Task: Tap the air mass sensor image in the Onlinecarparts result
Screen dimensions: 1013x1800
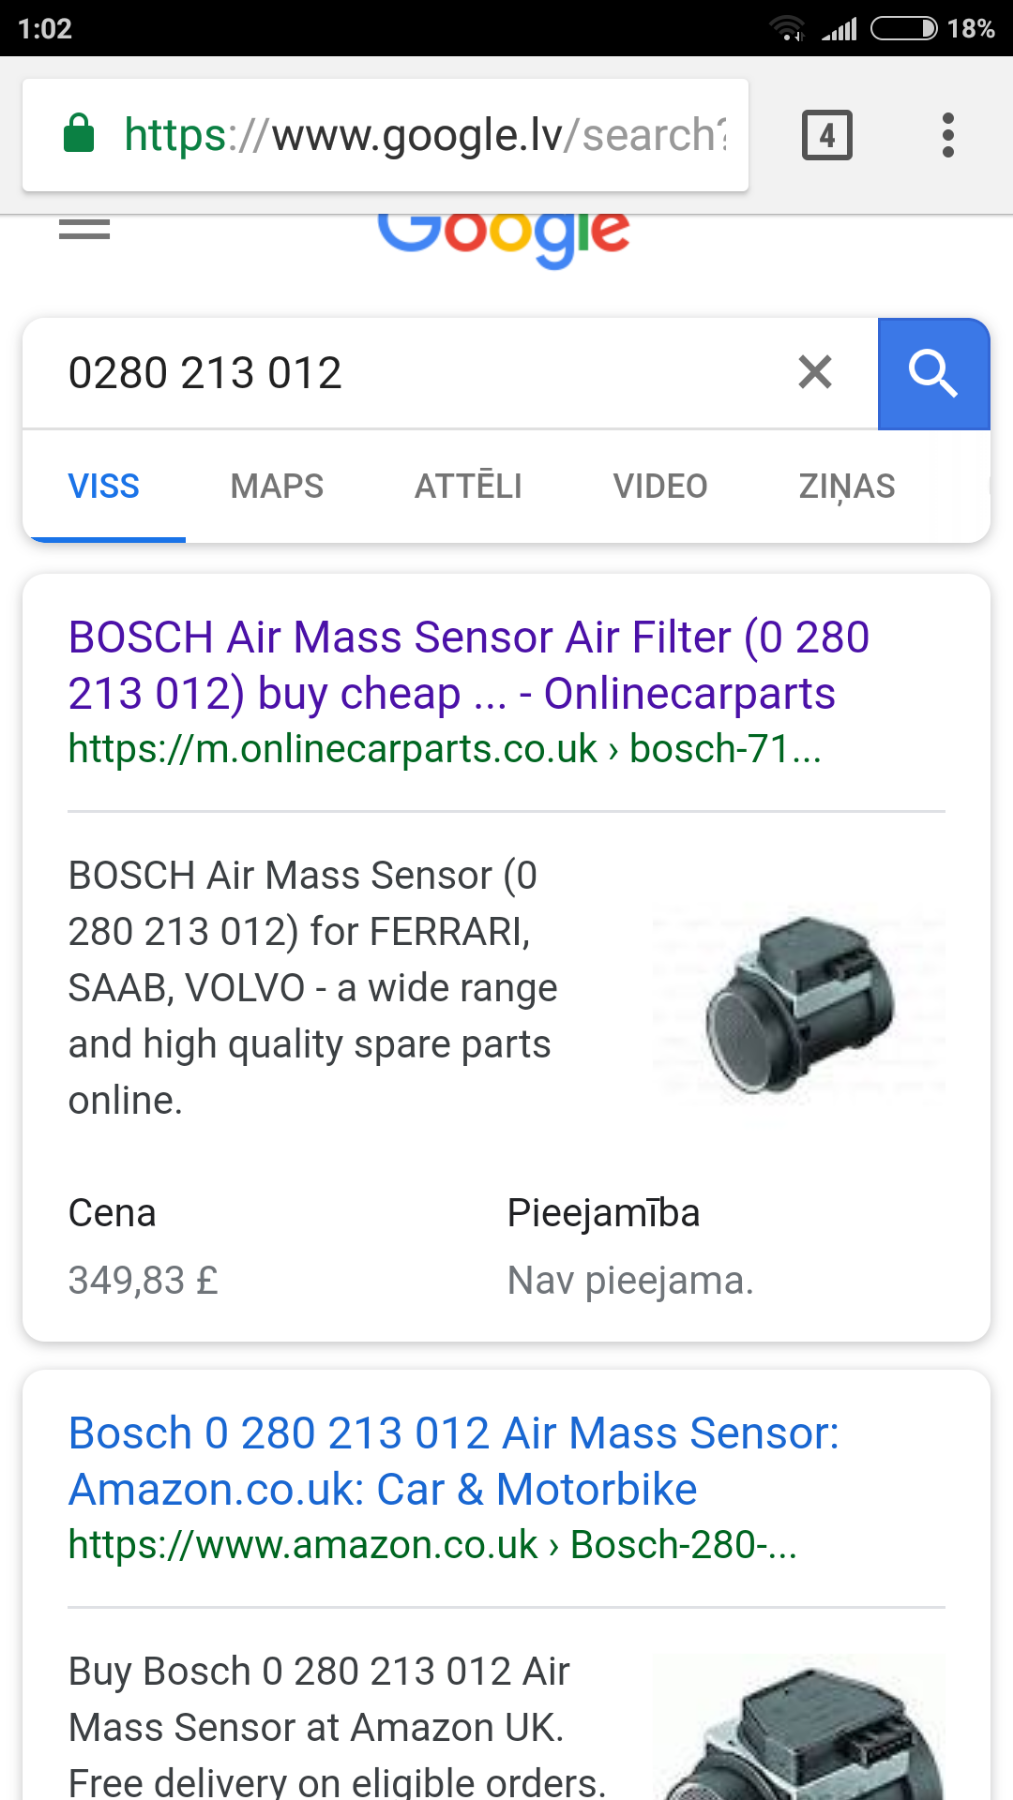Action: point(799,1004)
